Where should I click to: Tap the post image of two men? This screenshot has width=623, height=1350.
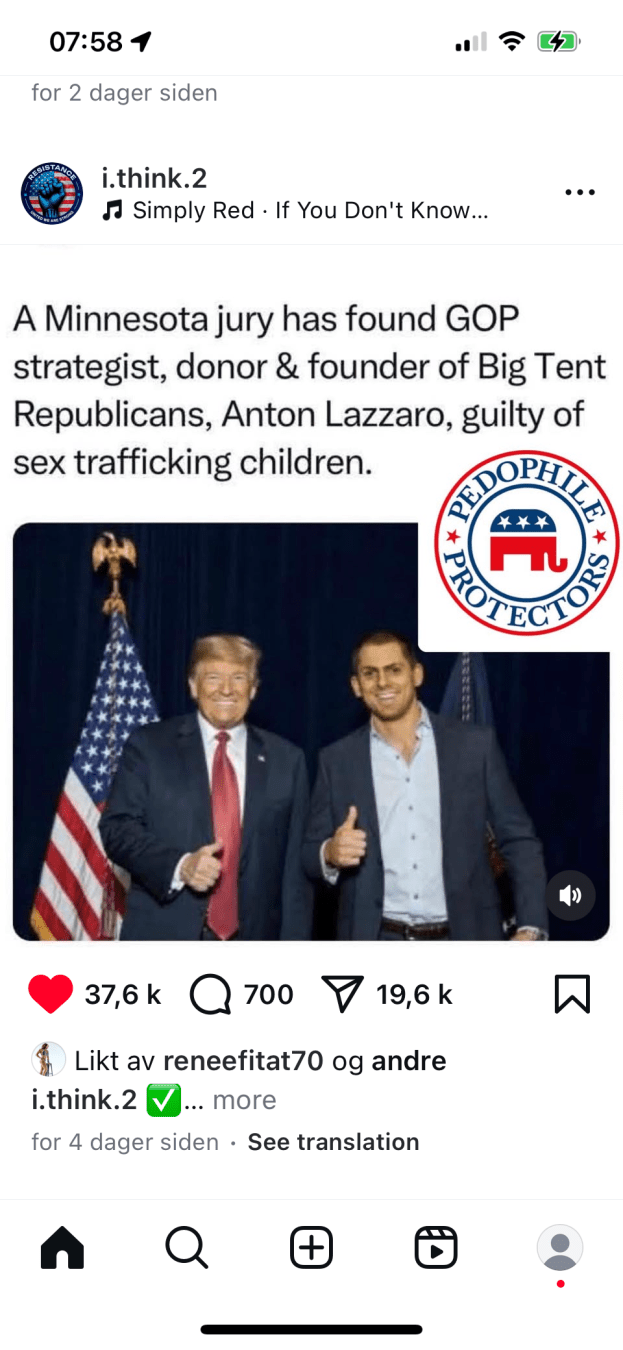(311, 731)
